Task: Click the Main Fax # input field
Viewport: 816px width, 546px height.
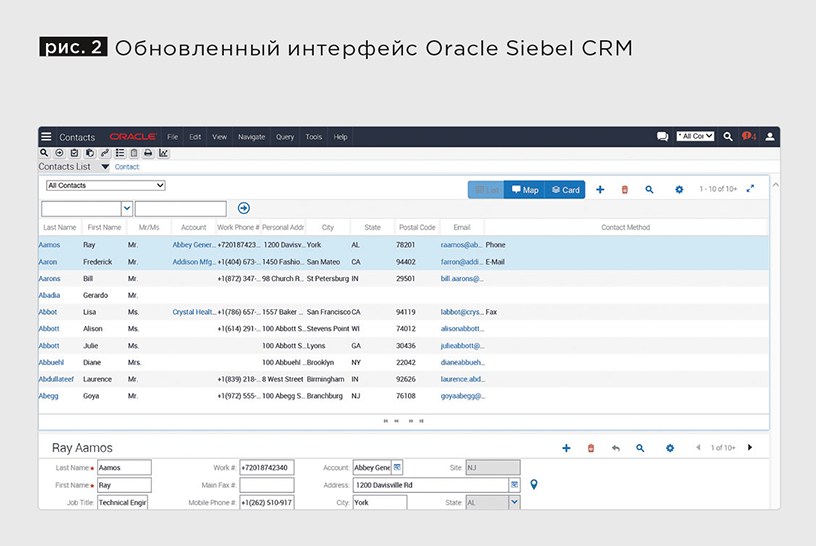Action: 266,485
